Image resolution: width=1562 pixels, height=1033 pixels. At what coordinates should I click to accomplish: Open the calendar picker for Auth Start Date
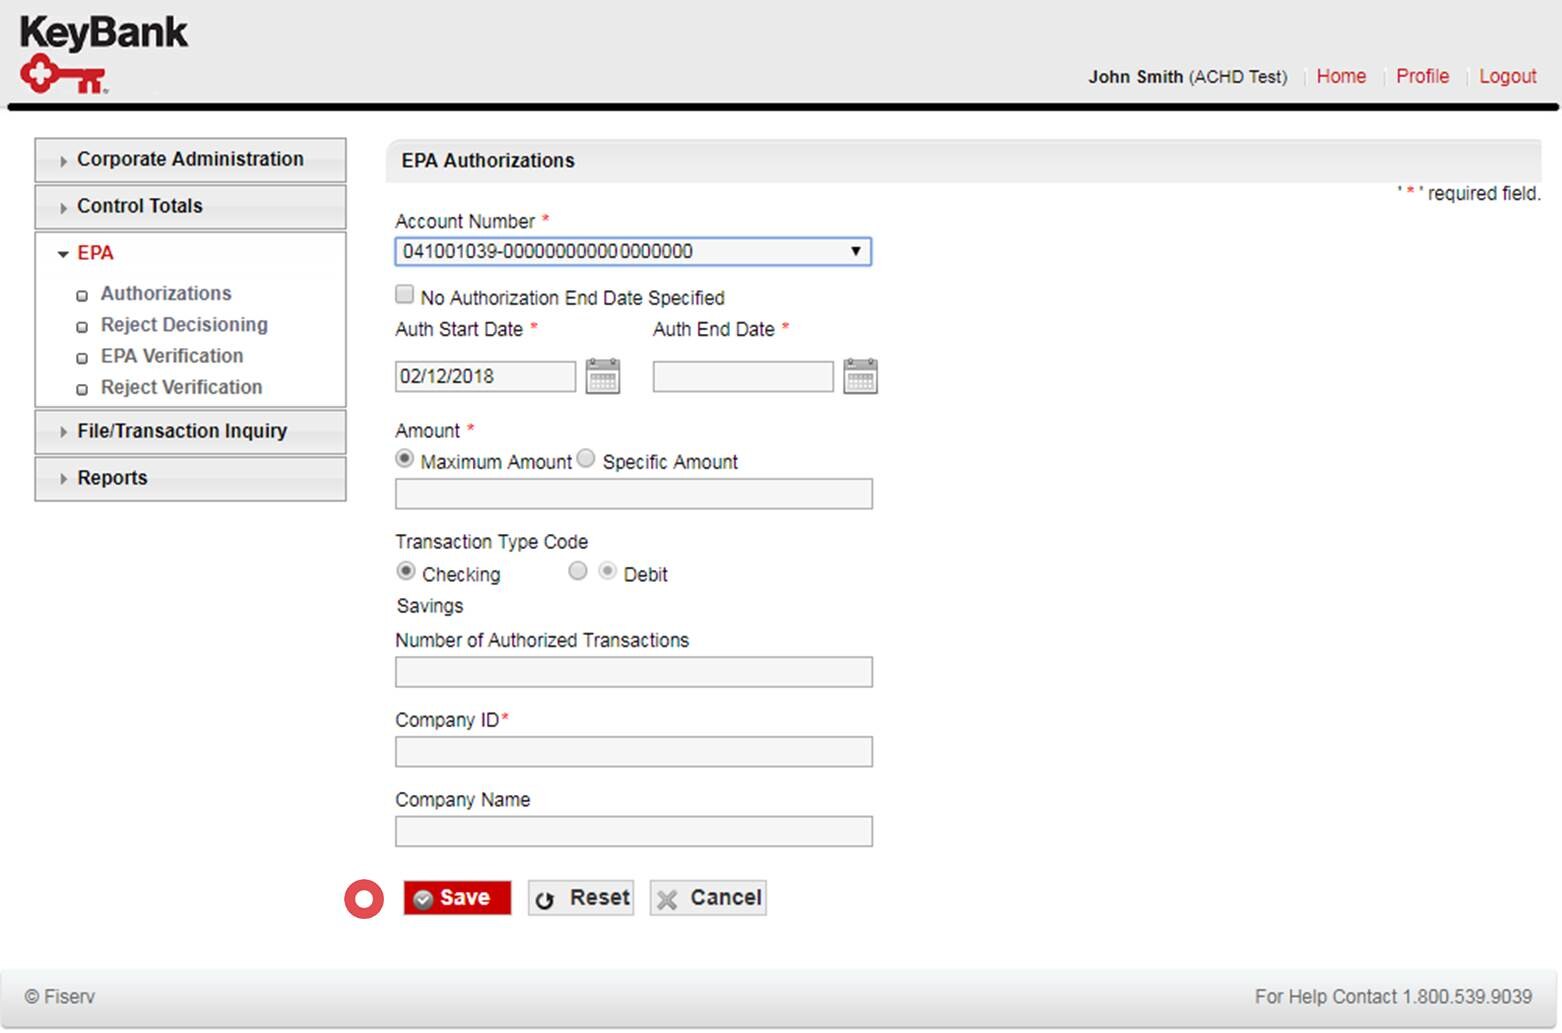603,375
